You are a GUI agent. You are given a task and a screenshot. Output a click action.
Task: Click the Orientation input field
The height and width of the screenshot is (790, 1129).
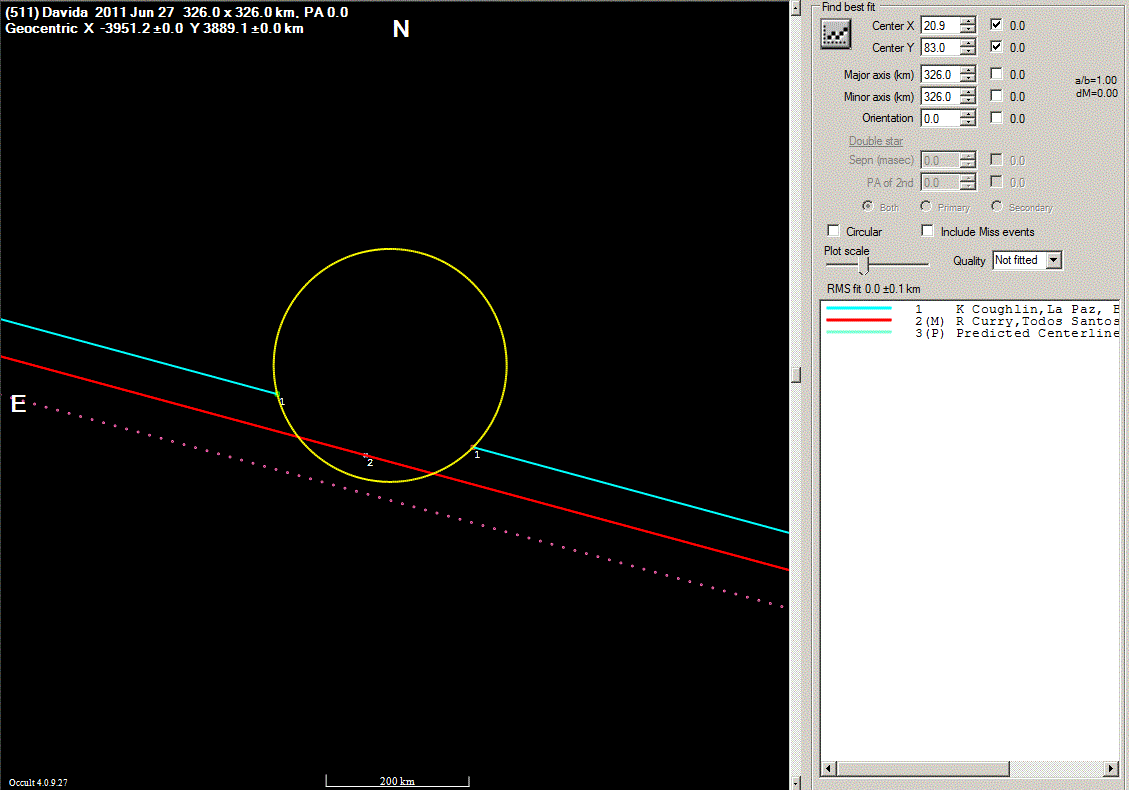(940, 118)
